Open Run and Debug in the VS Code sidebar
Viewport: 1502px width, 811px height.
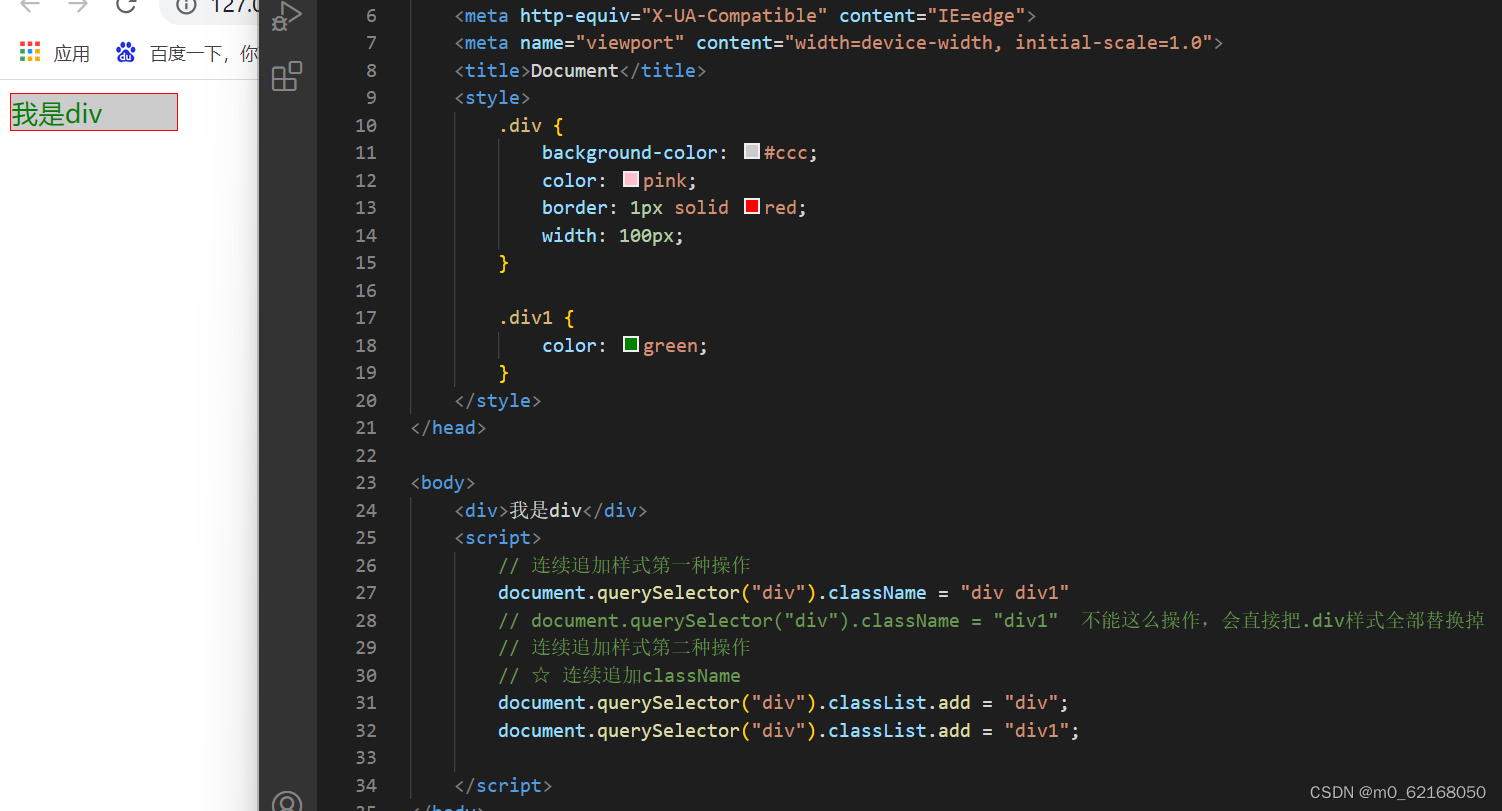(x=286, y=16)
